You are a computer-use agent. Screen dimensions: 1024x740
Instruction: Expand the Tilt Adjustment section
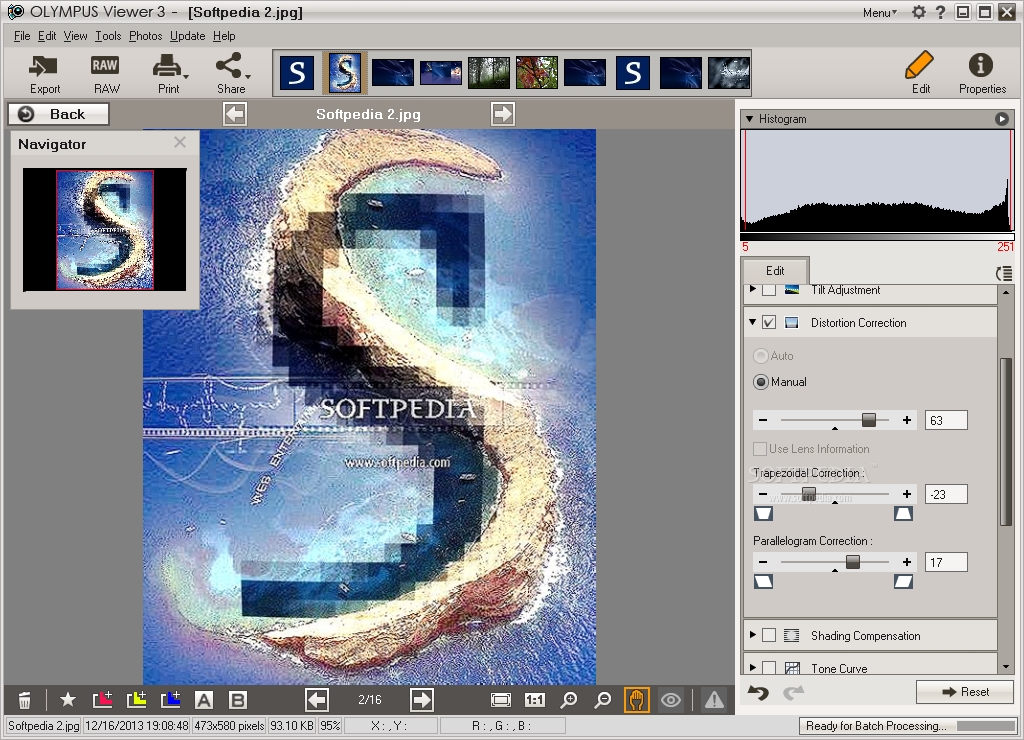point(752,289)
